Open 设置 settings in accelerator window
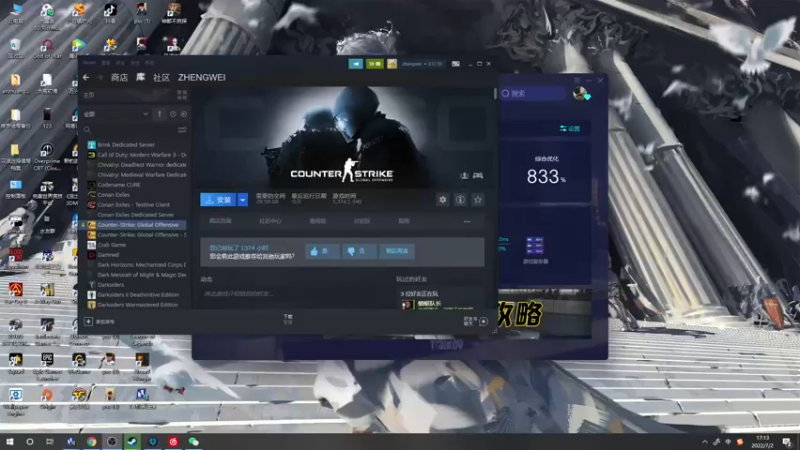The width and height of the screenshot is (800, 450). click(570, 129)
